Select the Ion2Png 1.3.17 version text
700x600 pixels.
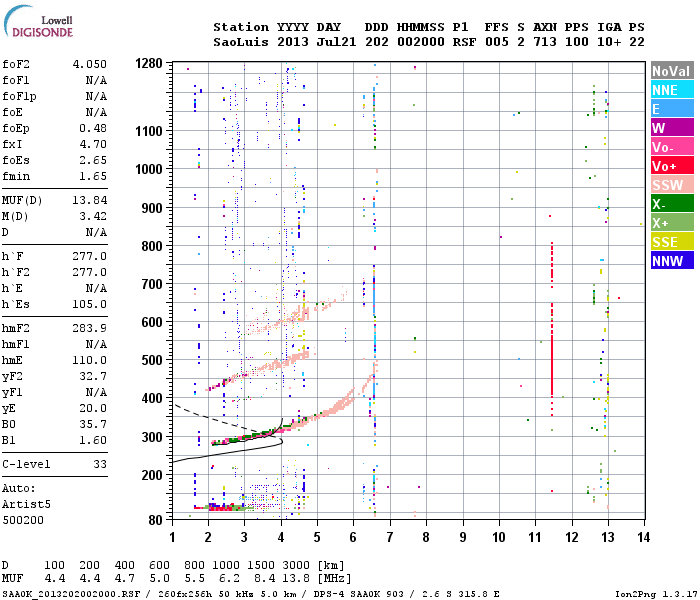pos(656,594)
